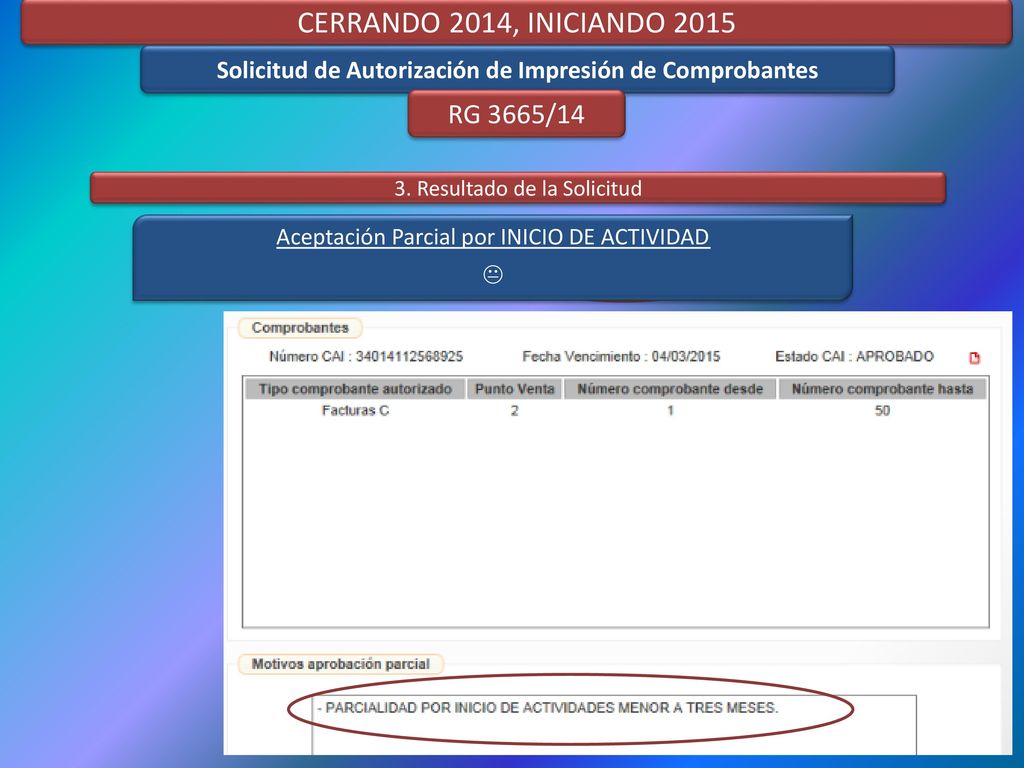
Task: Click the Solicitud de Autorización de Impresión title
Action: (517, 70)
